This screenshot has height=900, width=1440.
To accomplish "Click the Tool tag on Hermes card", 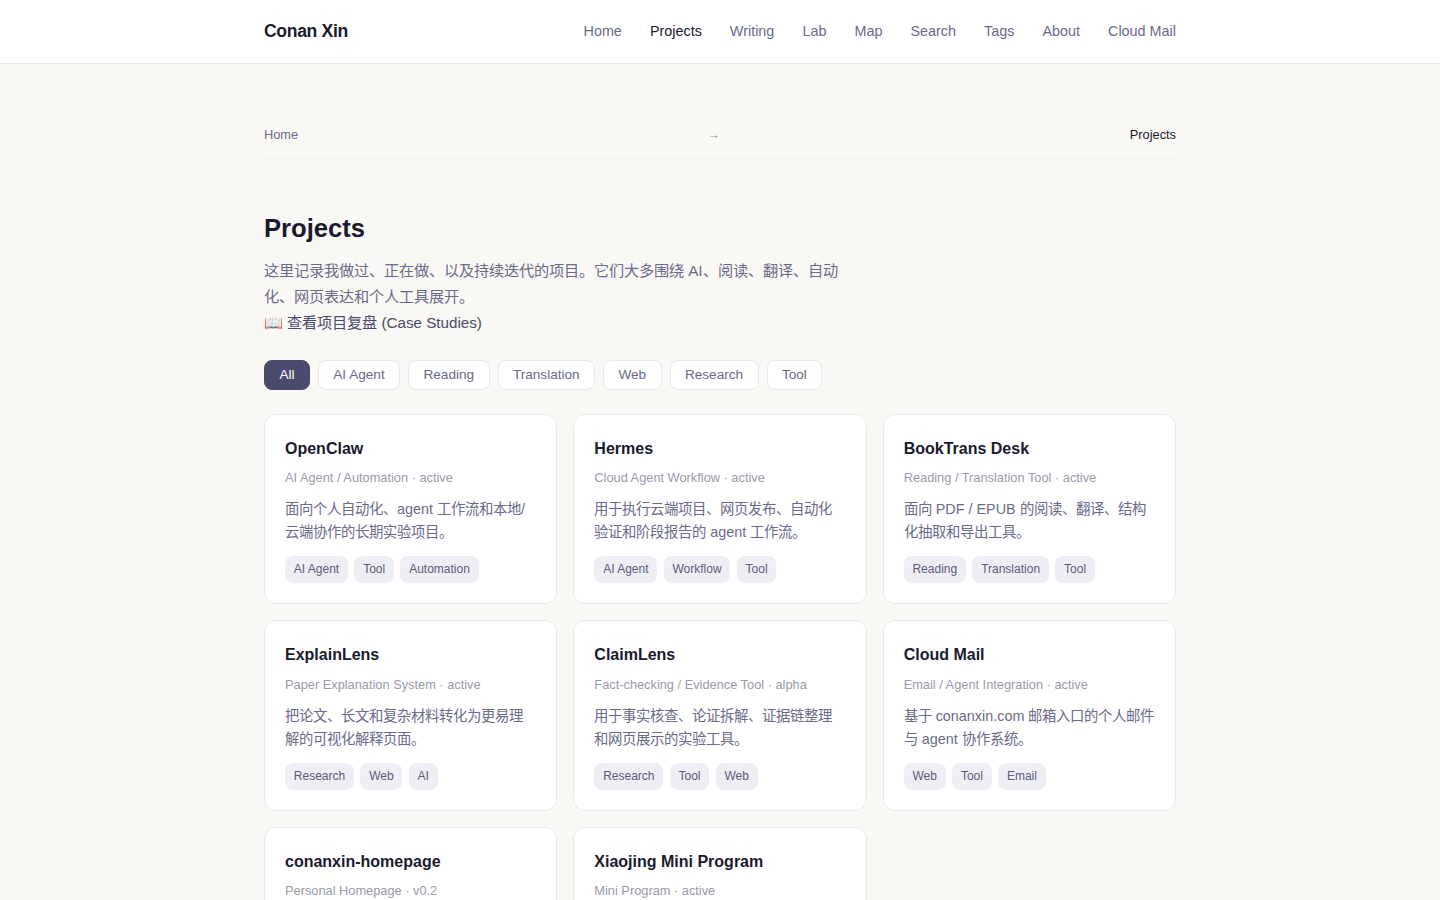I will click(x=757, y=569).
